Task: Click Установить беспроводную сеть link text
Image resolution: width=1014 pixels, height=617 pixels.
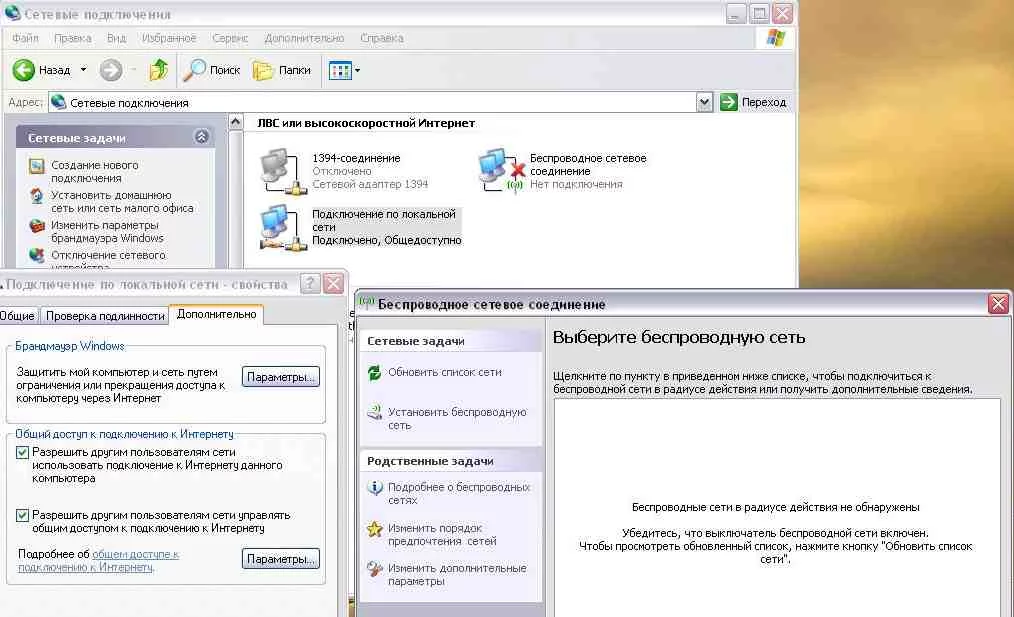Action: coord(457,418)
